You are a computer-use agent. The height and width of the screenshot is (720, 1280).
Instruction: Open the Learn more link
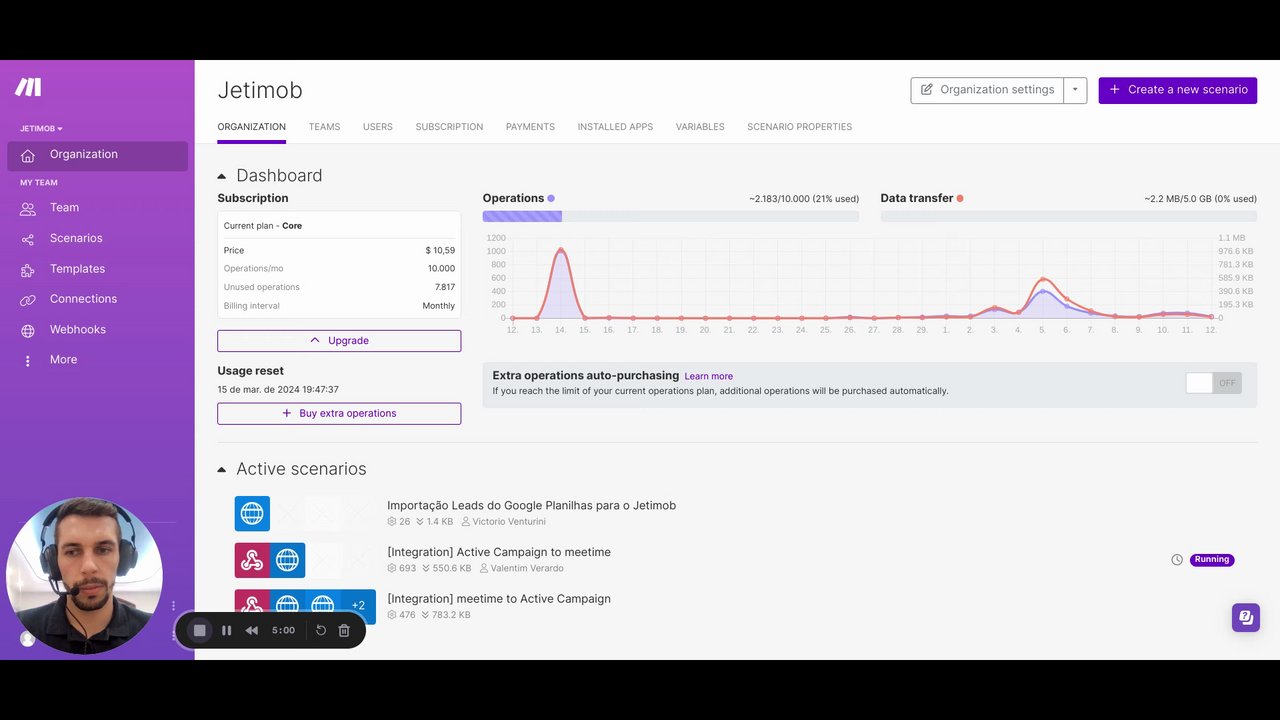click(708, 376)
